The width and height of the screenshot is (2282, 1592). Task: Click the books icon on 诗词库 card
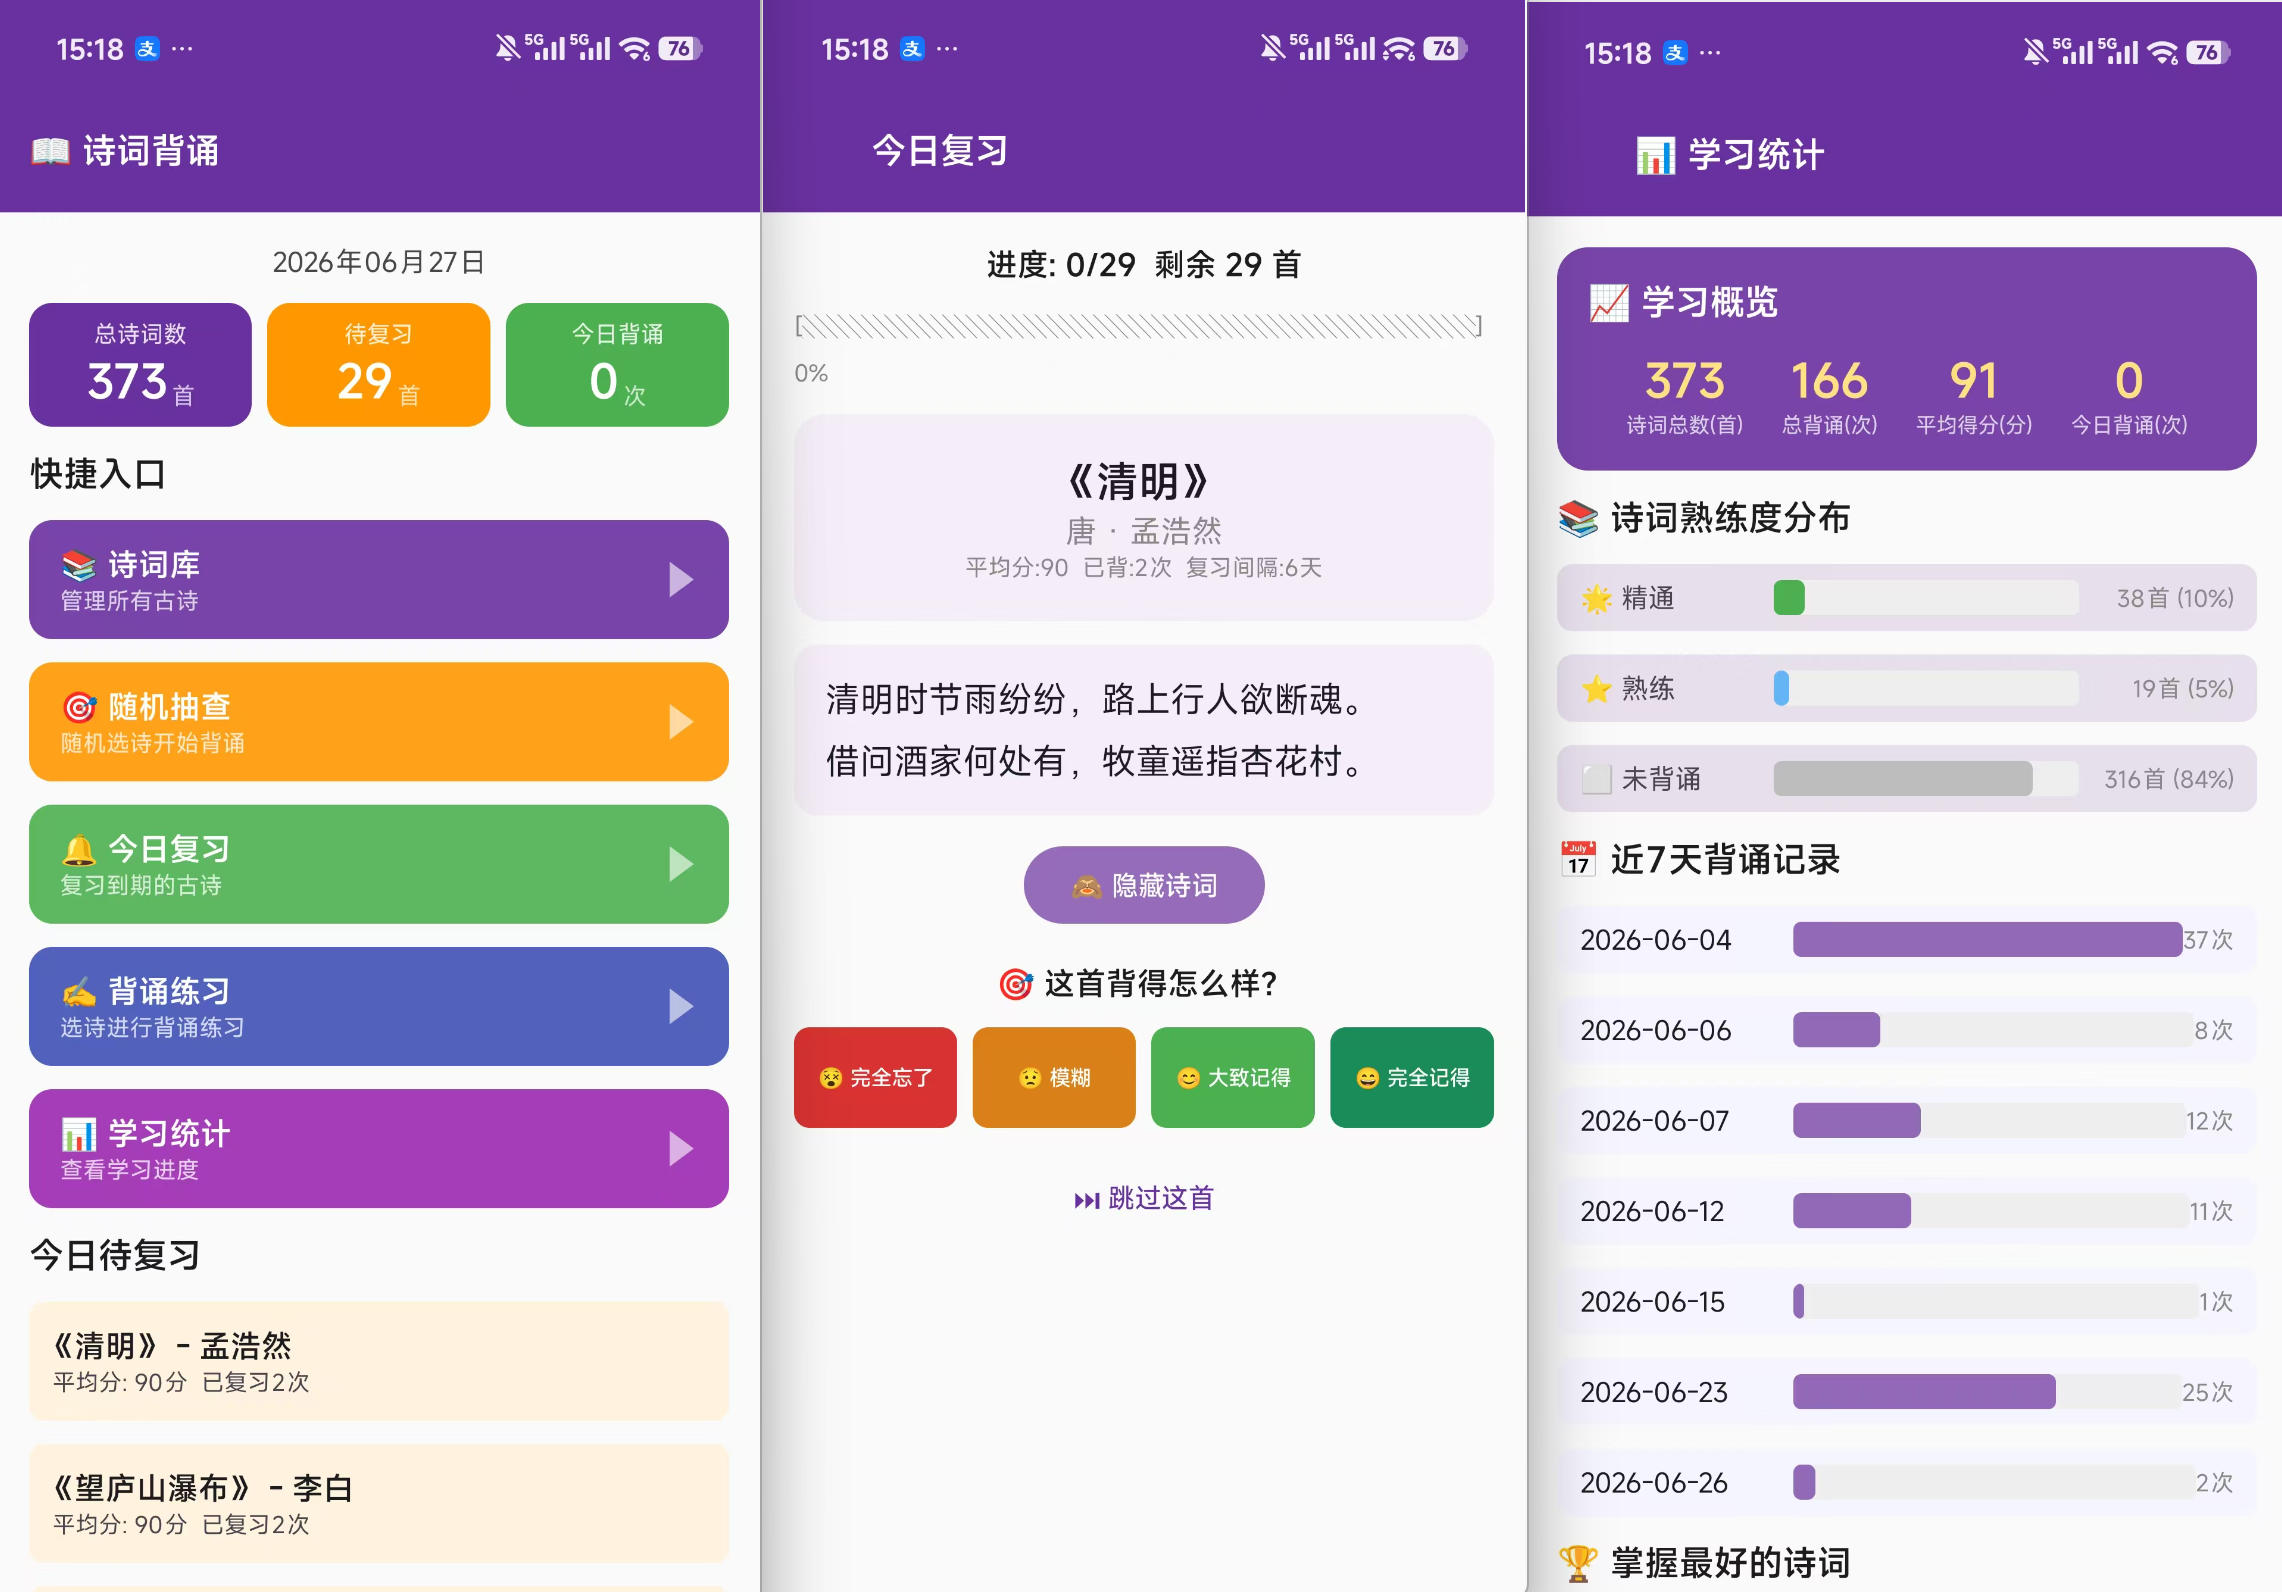(x=79, y=565)
